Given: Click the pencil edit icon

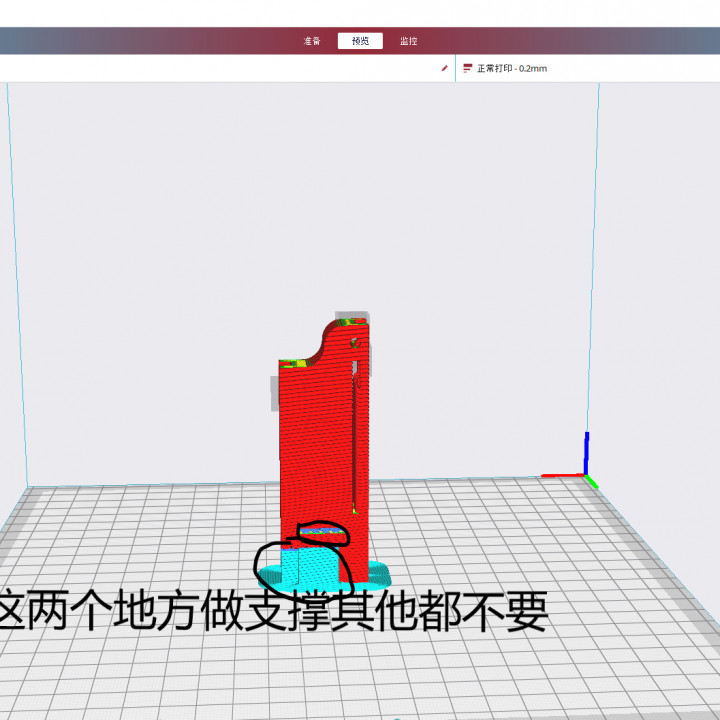Looking at the screenshot, I should tap(444, 68).
